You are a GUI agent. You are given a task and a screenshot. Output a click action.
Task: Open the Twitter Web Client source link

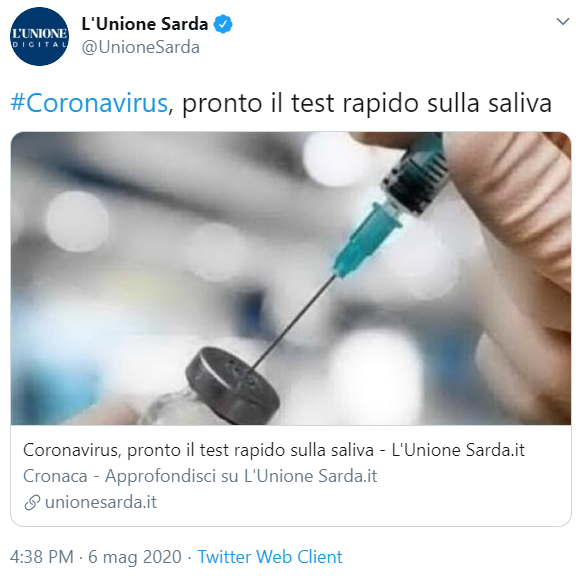pyautogui.click(x=270, y=557)
